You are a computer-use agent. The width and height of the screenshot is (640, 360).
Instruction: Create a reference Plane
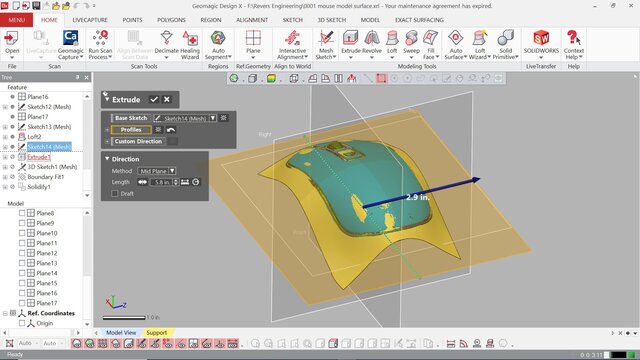point(253,44)
